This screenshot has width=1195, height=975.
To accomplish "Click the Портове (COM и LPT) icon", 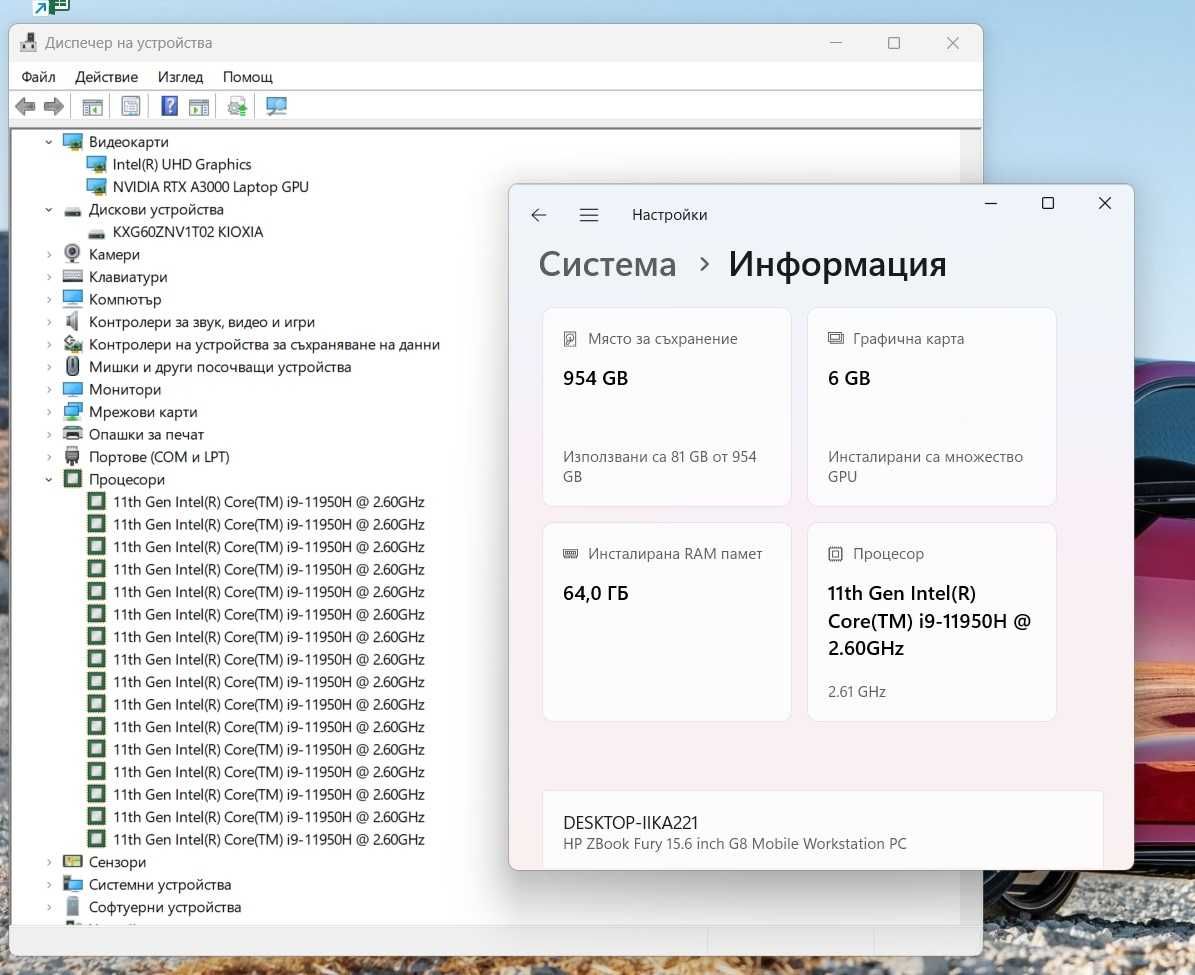I will pyautogui.click(x=72, y=457).
